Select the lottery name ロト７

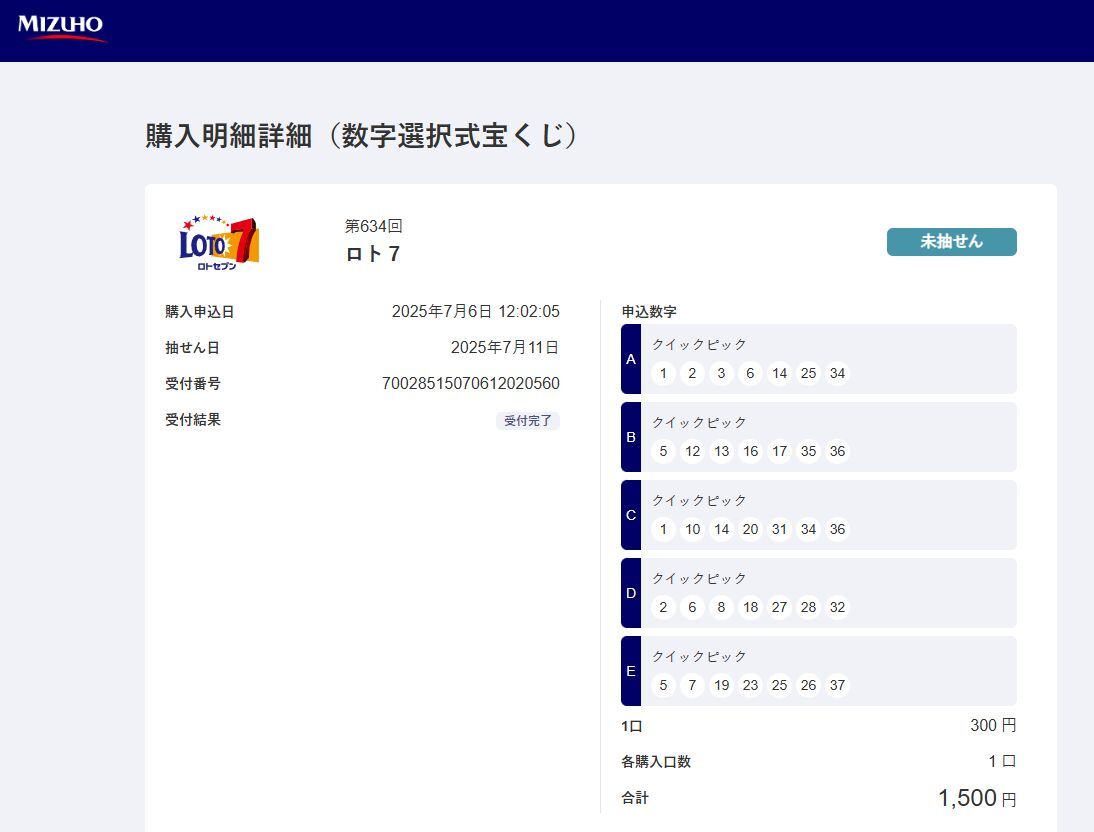click(x=373, y=253)
